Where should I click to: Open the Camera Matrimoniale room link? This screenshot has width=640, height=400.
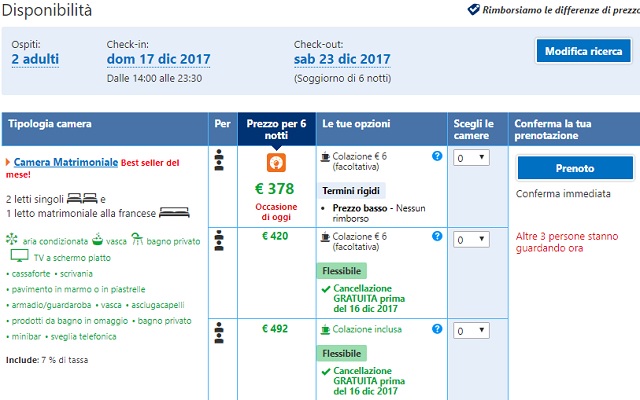66,162
